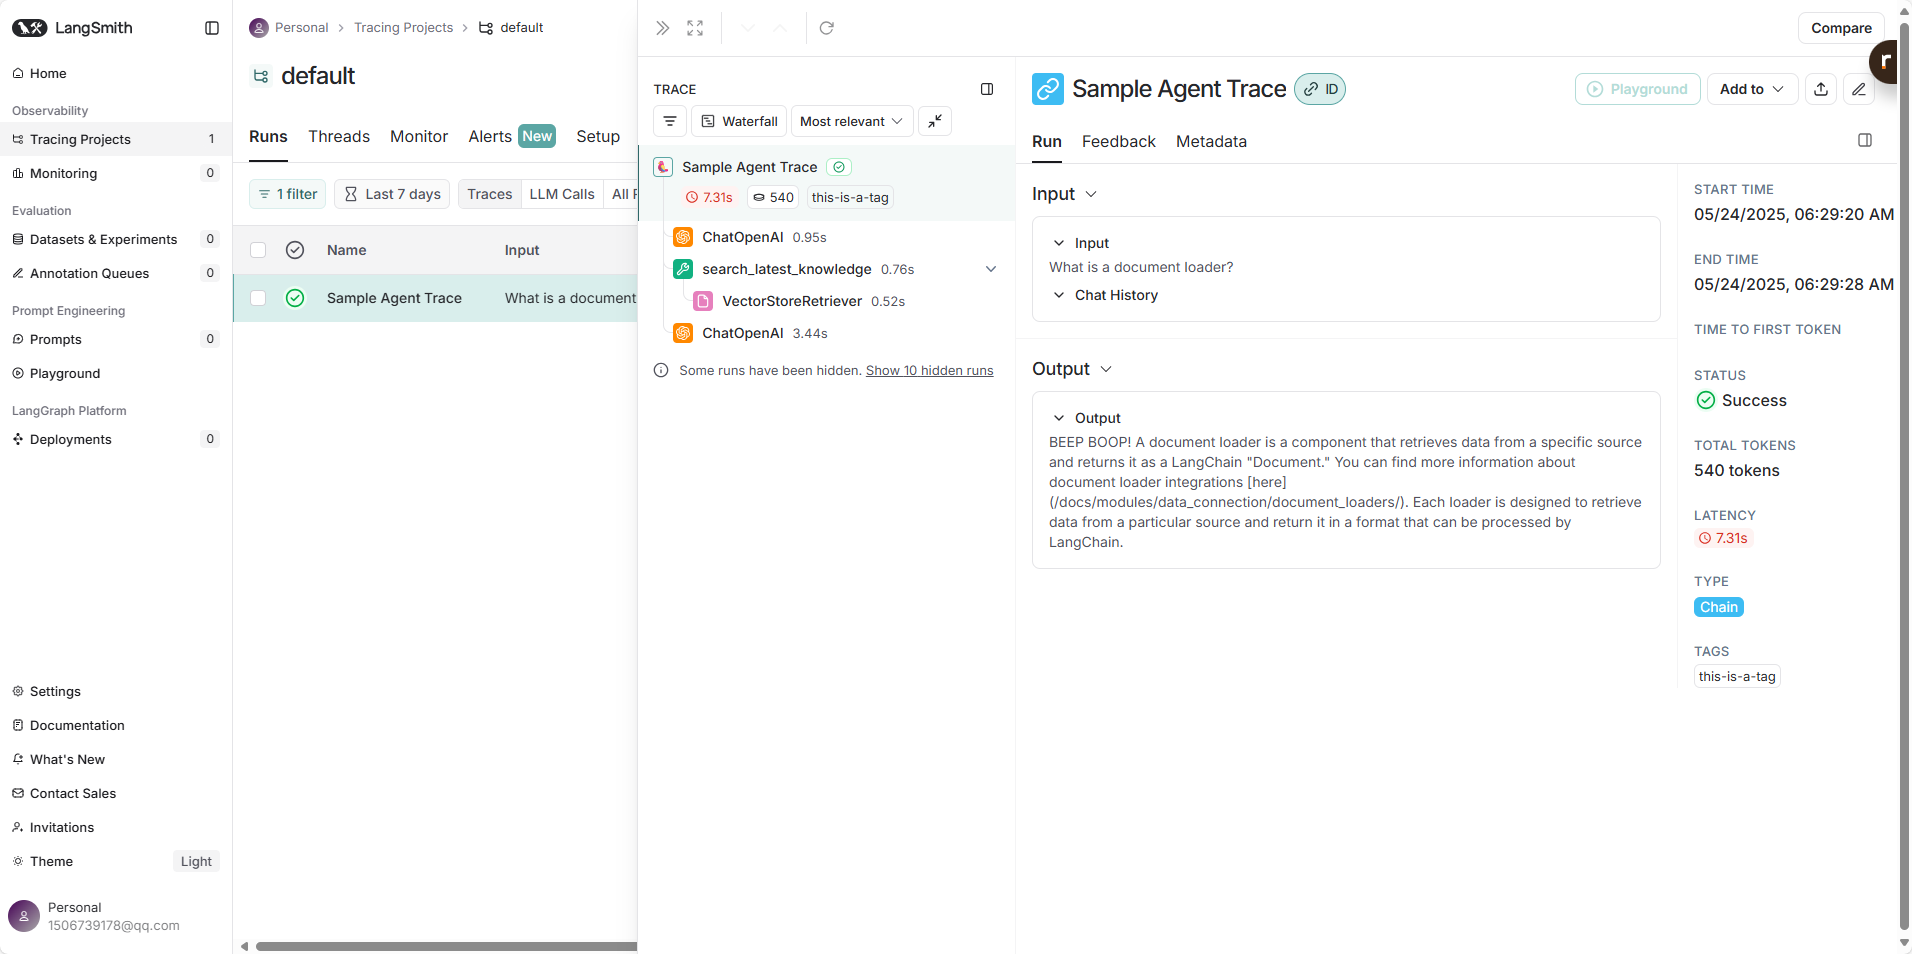Viewport: 1912px width, 954px height.
Task: Open the Personal account avatar at bottom
Action: click(24, 916)
